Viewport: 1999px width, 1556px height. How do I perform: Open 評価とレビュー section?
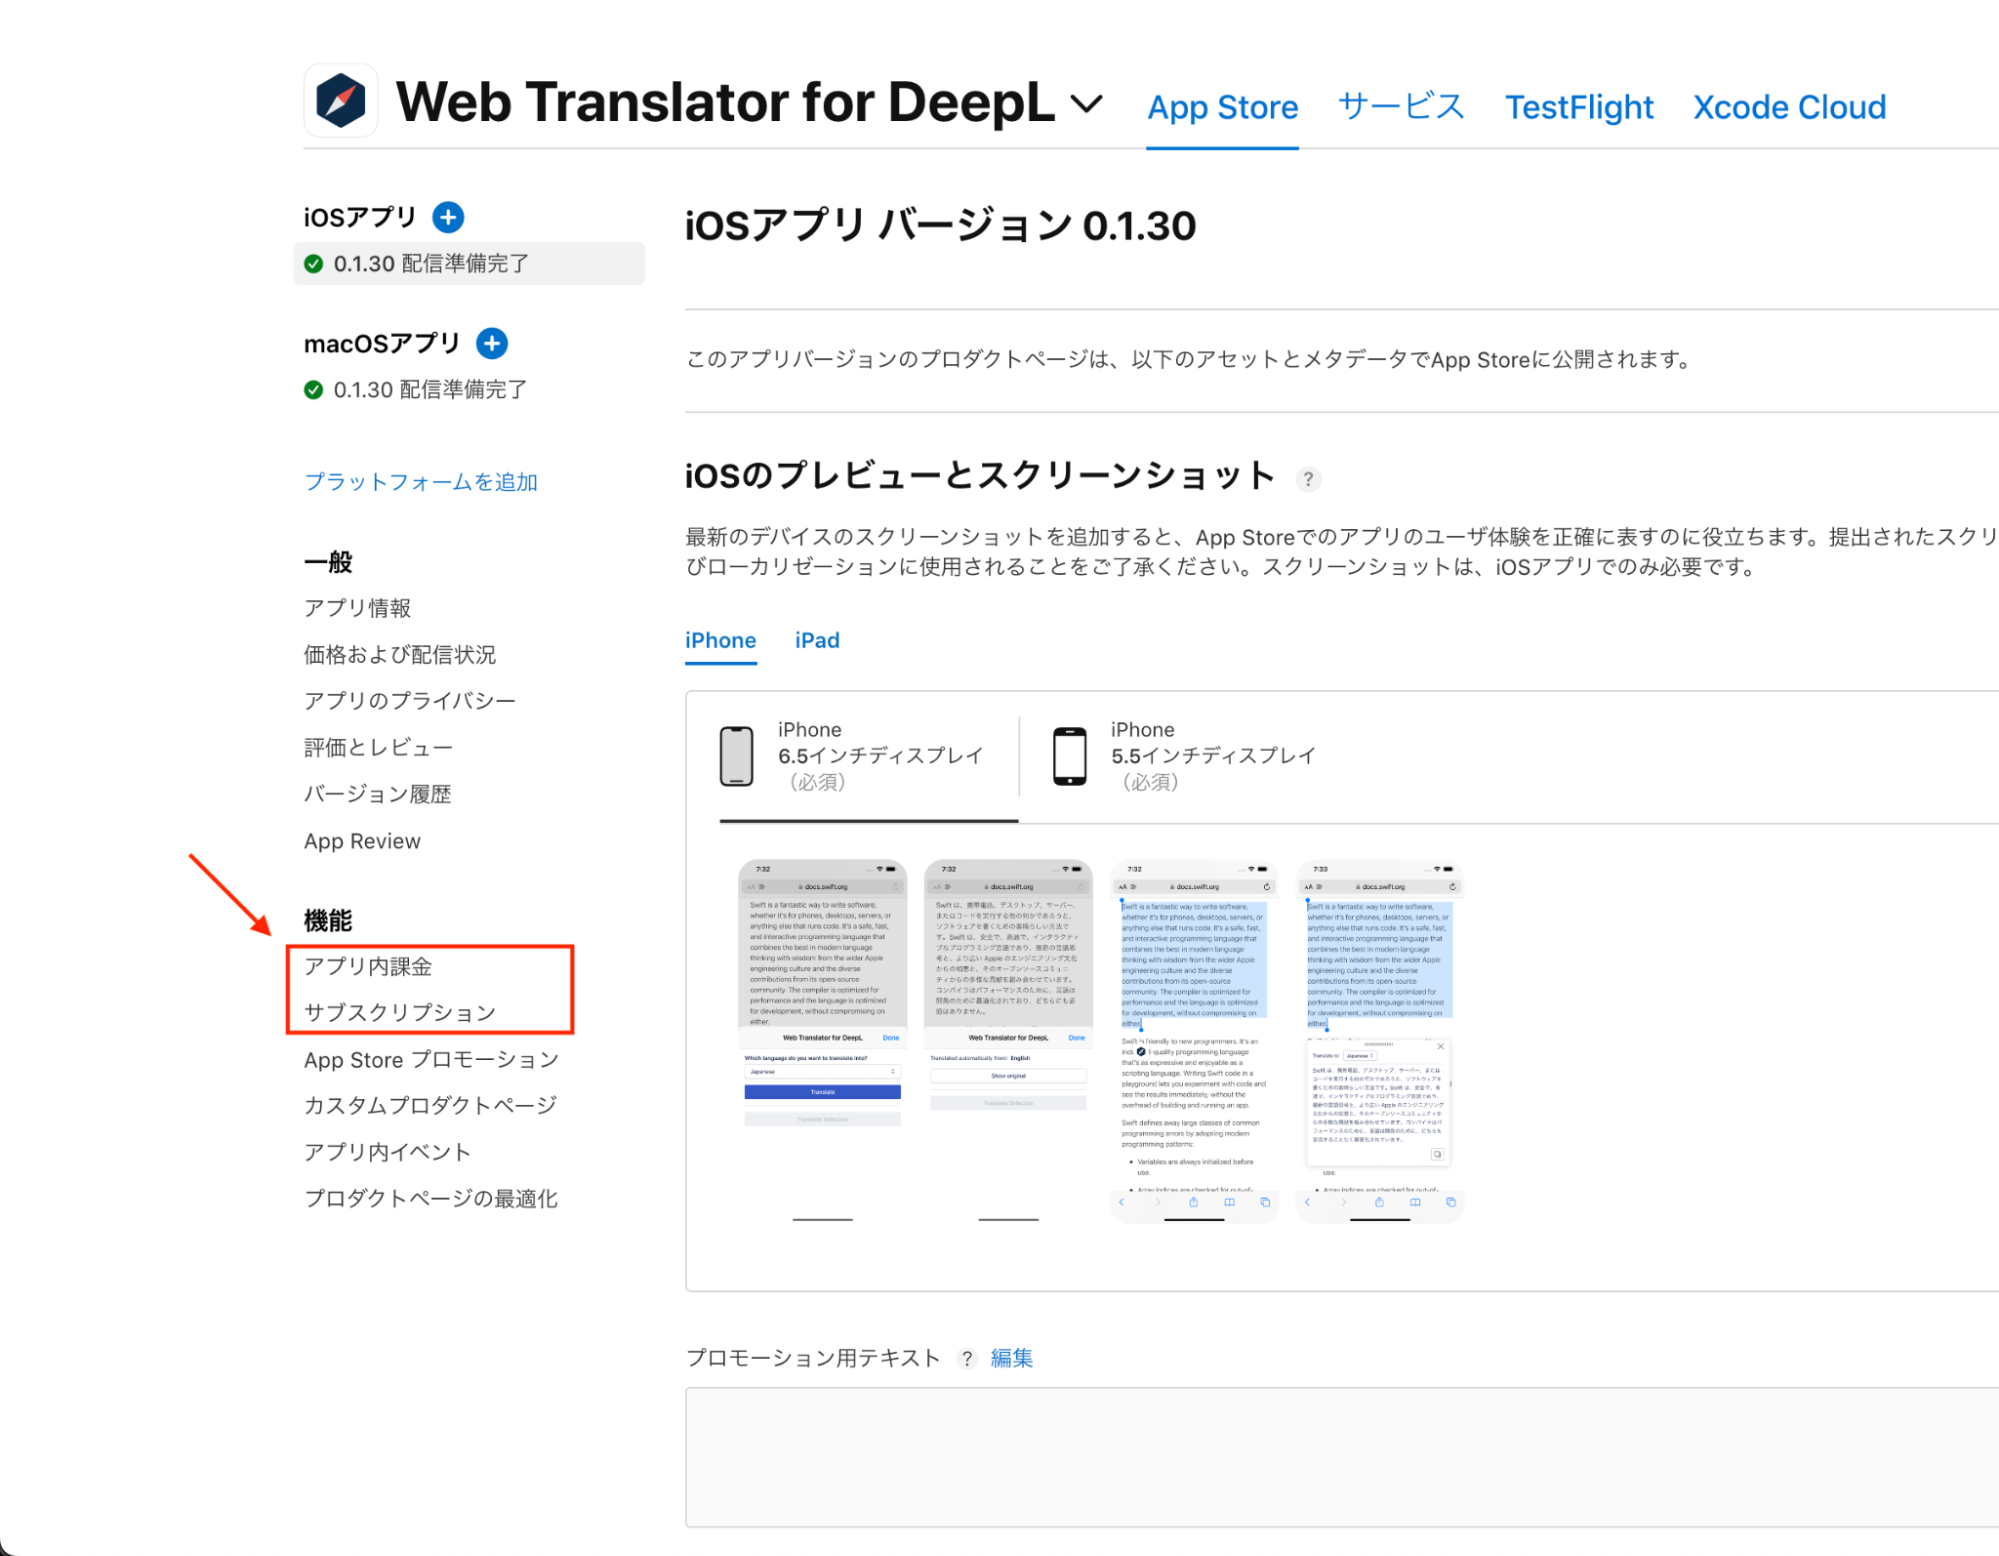pos(378,748)
